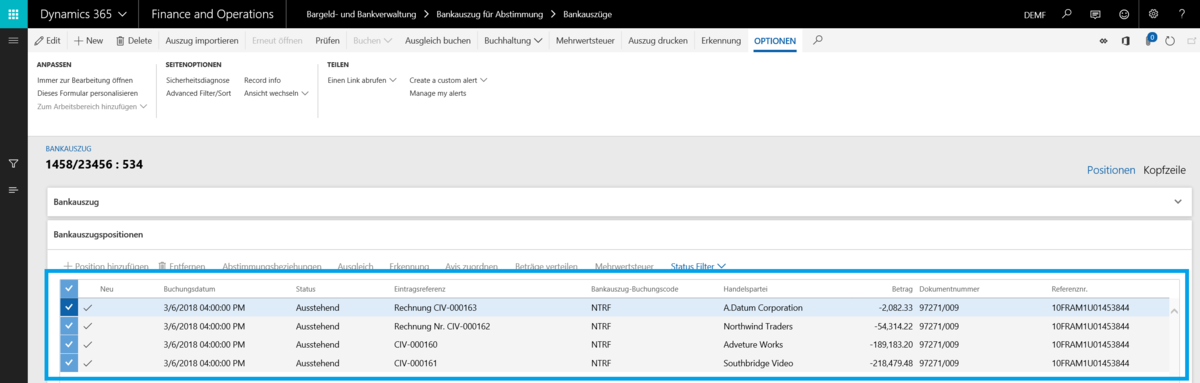Click the smiley feedback icon
Image resolution: width=1200 pixels, height=383 pixels.
pyautogui.click(x=1124, y=14)
